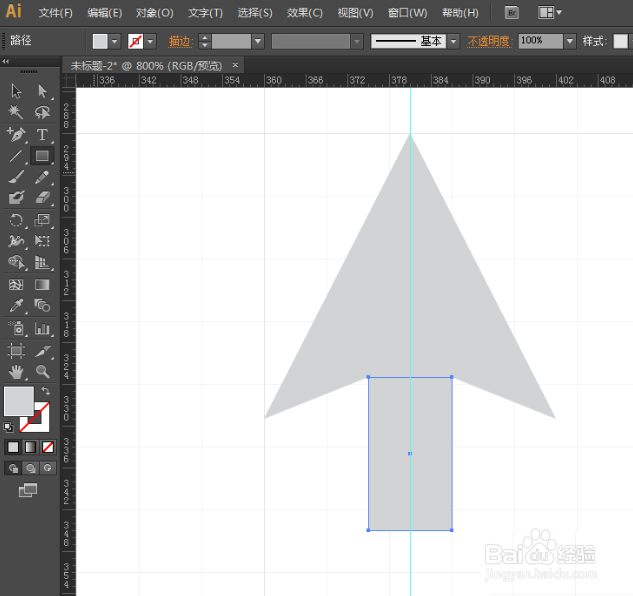Select the Line Segment tool

[16, 155]
